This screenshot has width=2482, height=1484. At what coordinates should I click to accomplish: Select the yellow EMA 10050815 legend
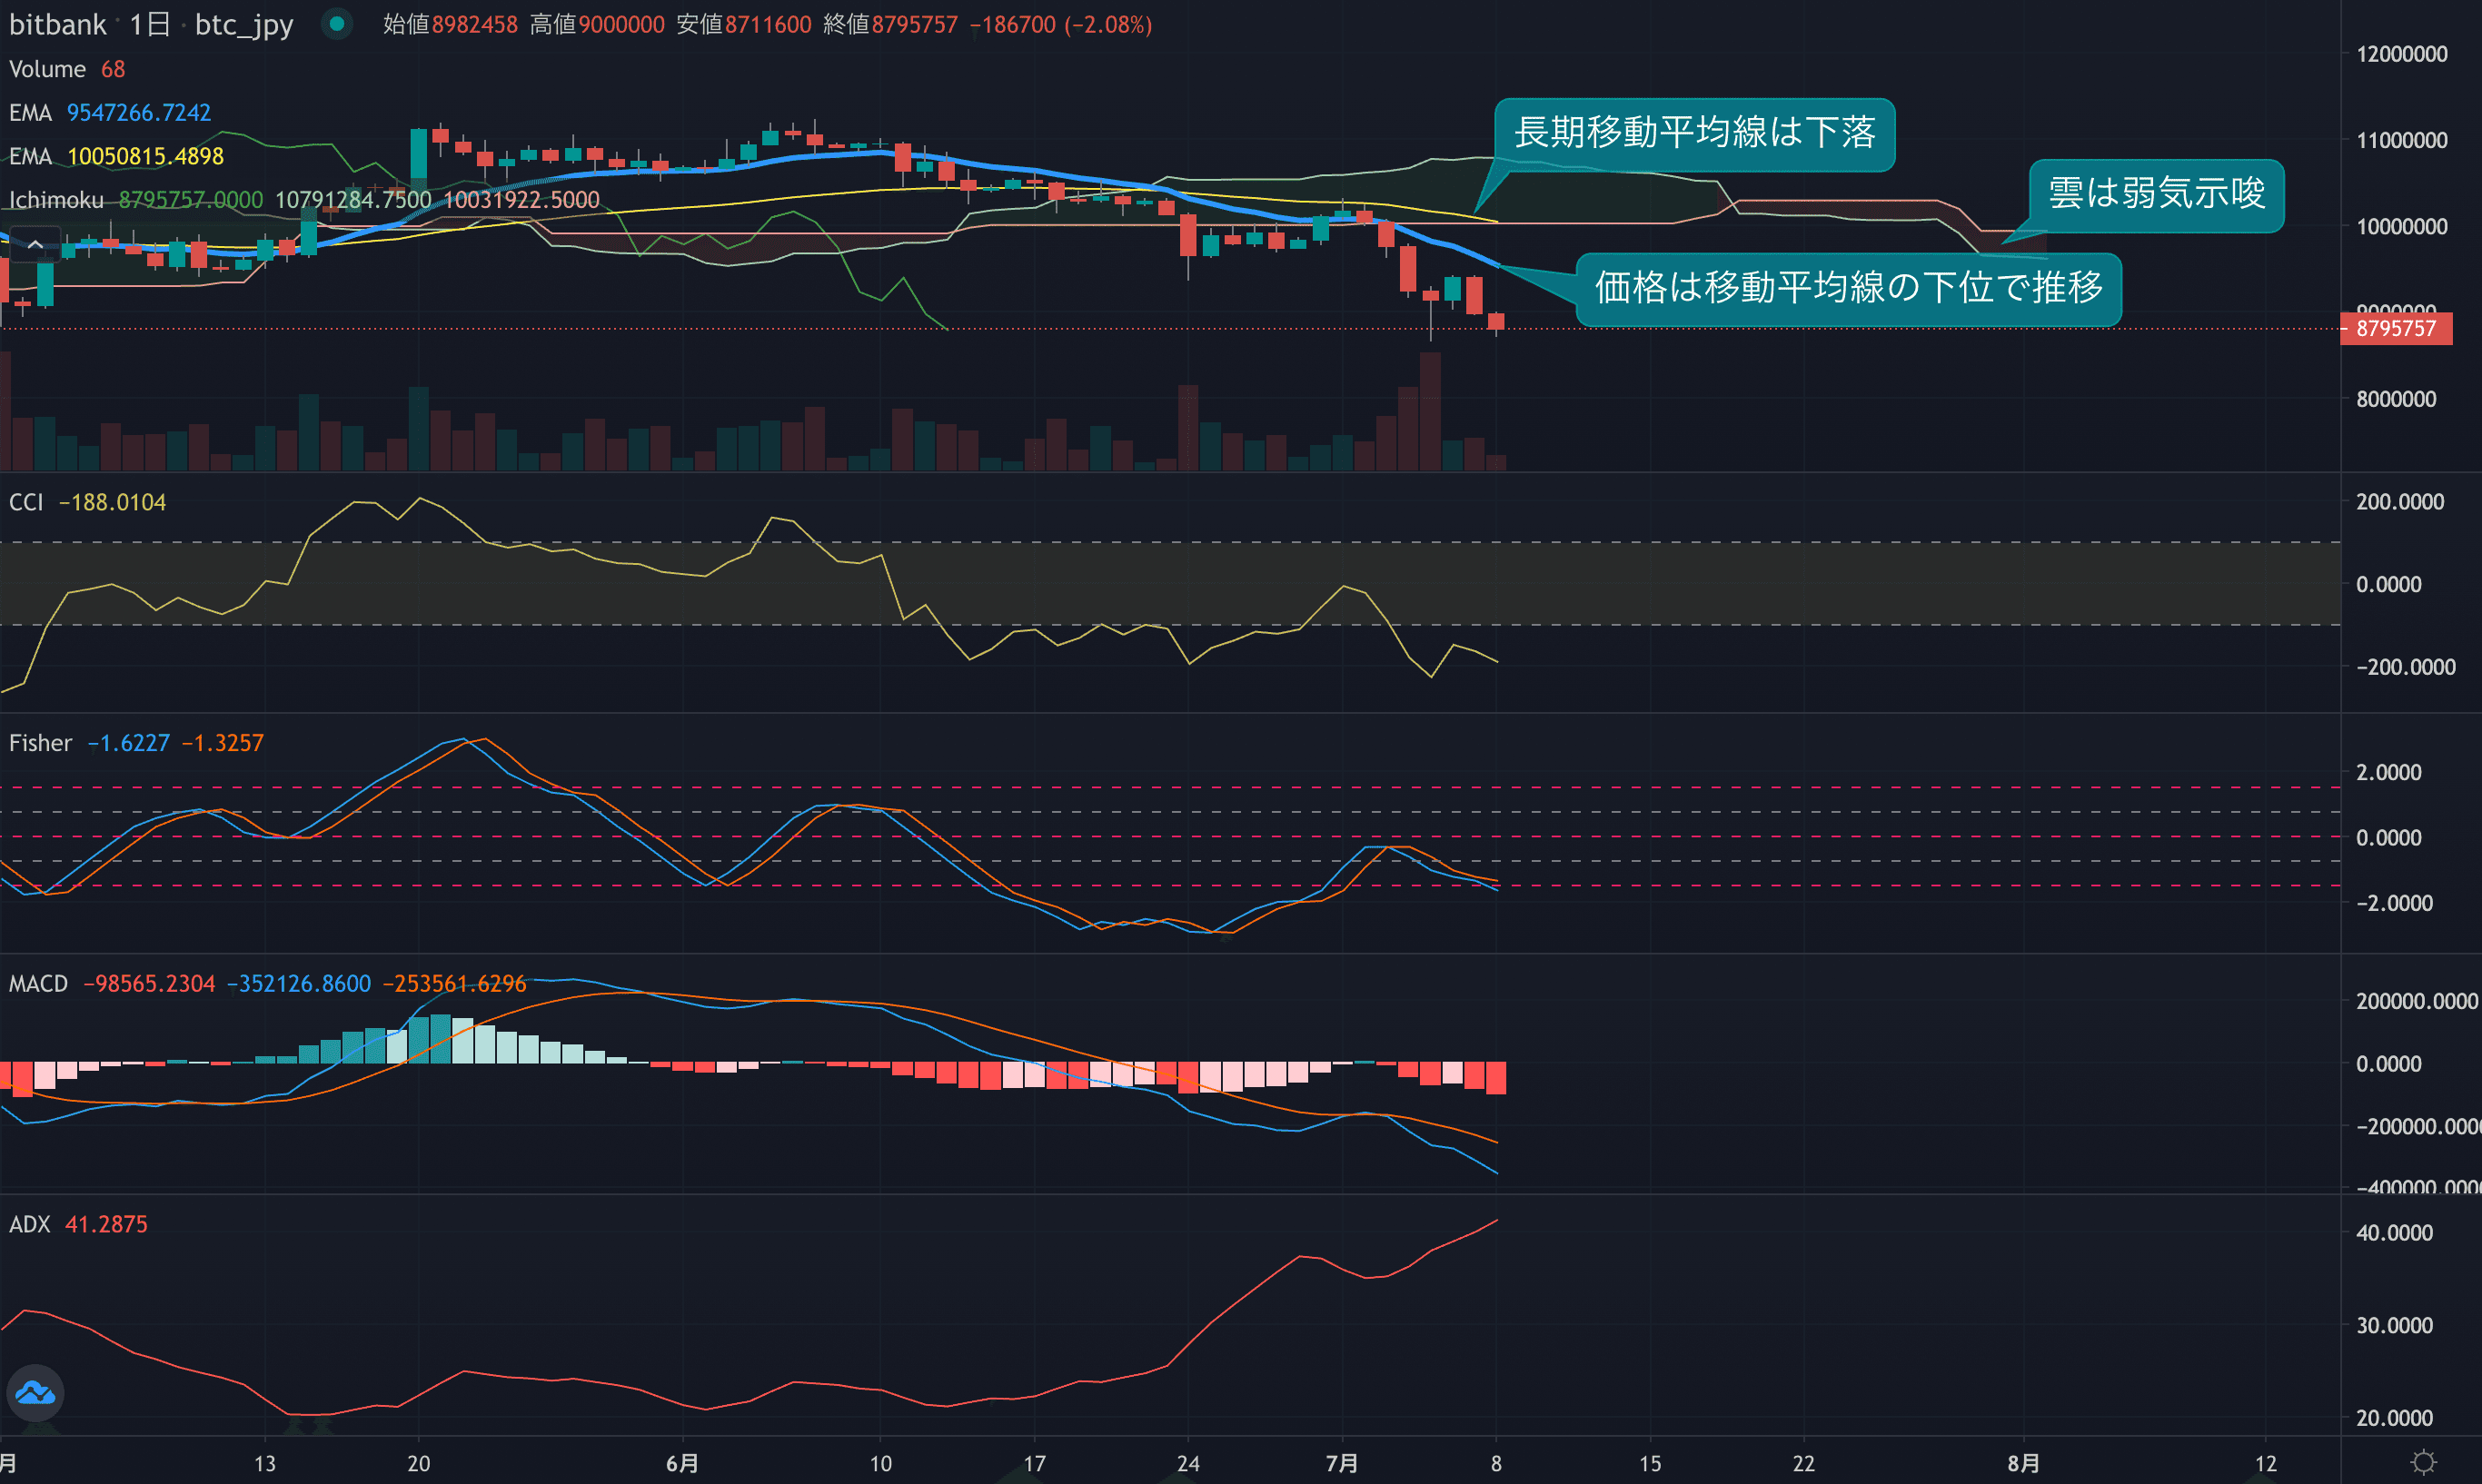[x=116, y=156]
